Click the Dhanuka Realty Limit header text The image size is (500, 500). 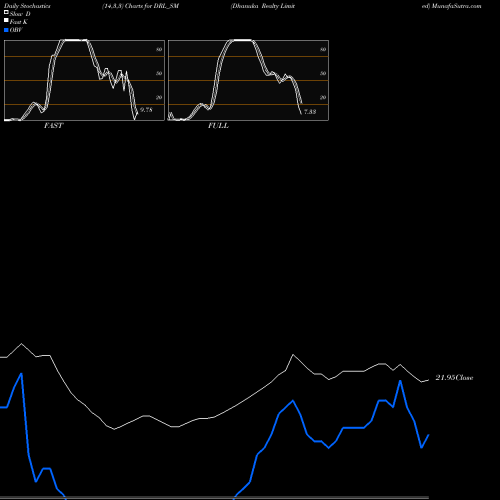[x=263, y=6]
